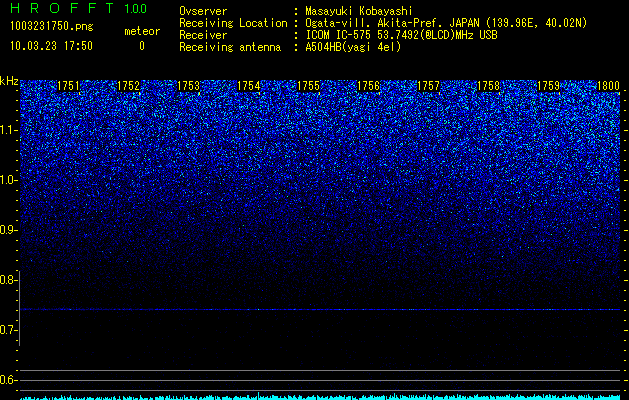Click the 0.8 kHz axis label
The image size is (629, 400).
[9, 280]
